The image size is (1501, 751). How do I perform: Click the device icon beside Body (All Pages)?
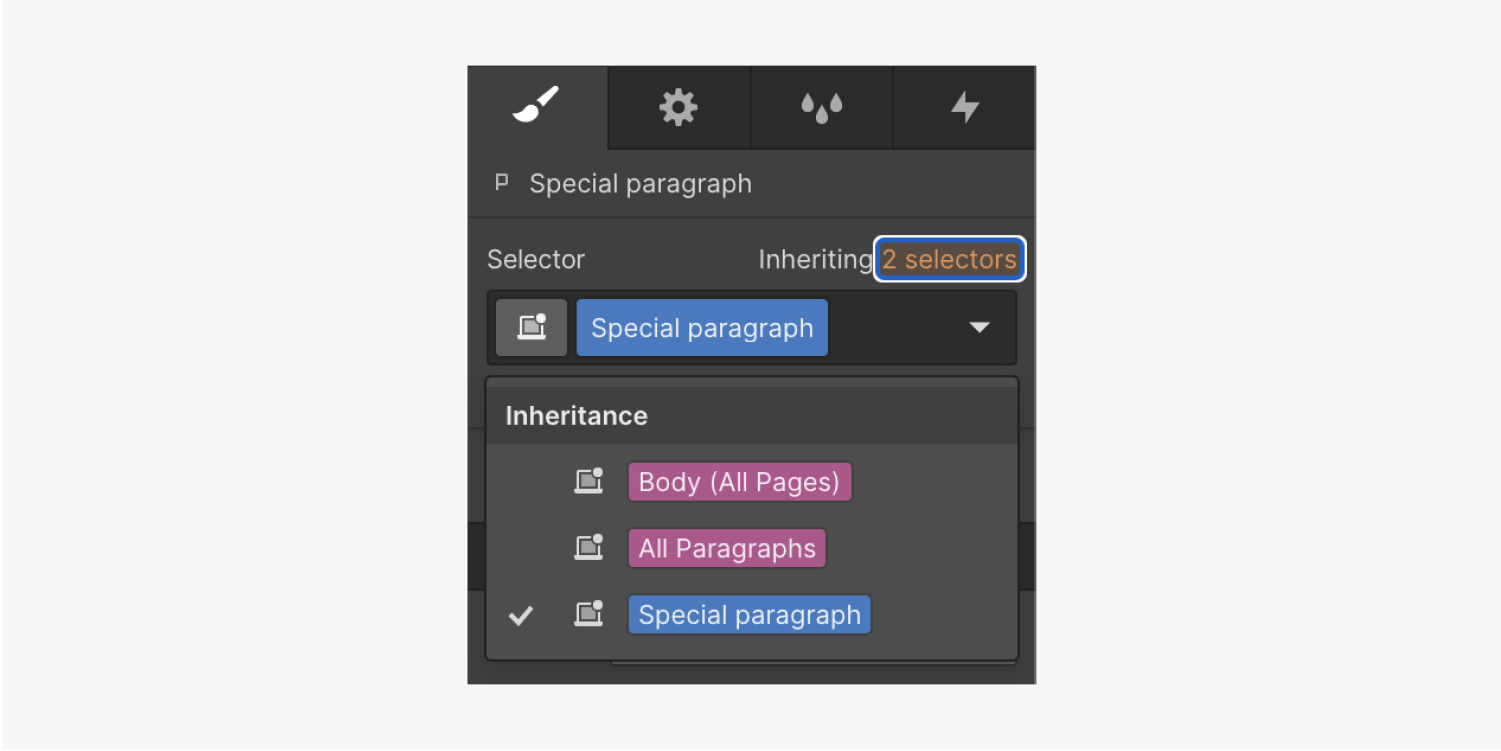[589, 481]
